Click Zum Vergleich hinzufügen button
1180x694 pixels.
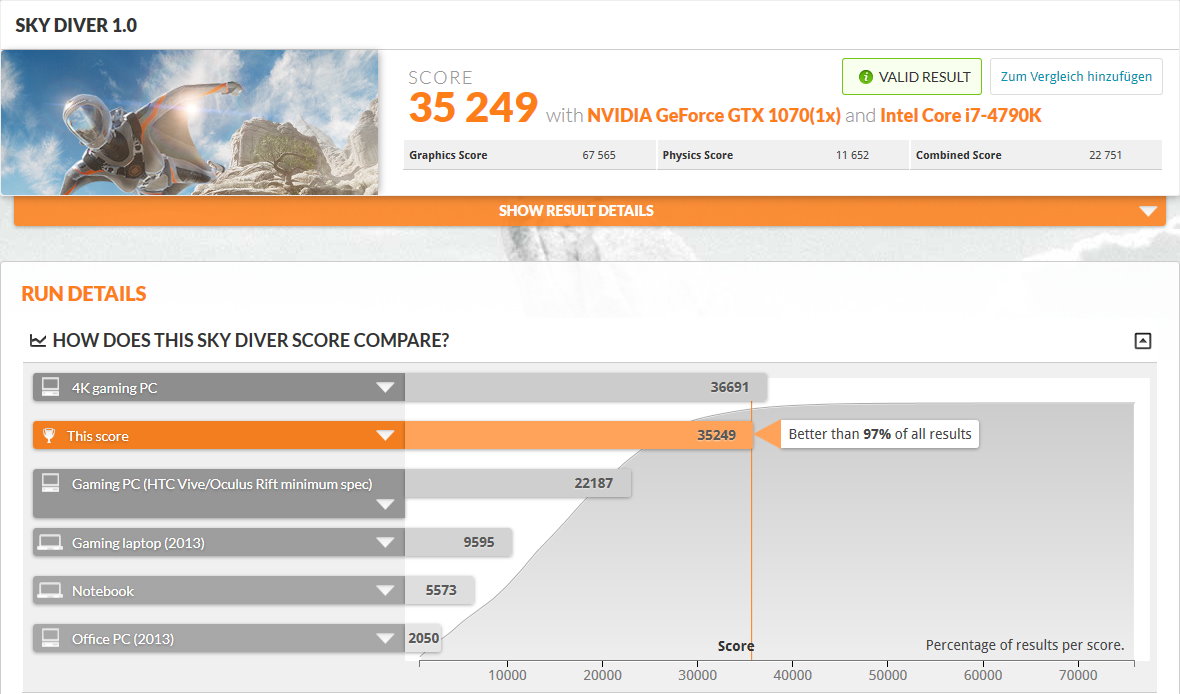pyautogui.click(x=1076, y=77)
